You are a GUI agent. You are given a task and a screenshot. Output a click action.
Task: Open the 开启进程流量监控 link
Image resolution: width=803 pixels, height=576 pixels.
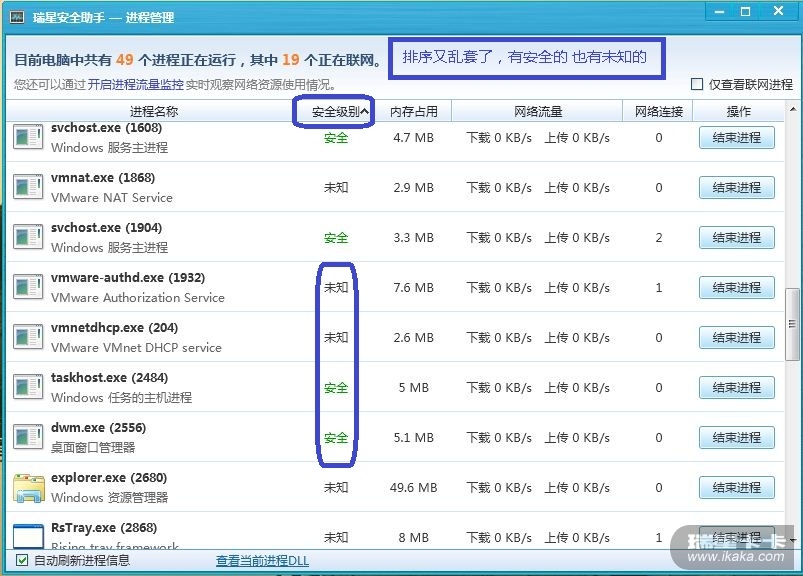tap(135, 84)
